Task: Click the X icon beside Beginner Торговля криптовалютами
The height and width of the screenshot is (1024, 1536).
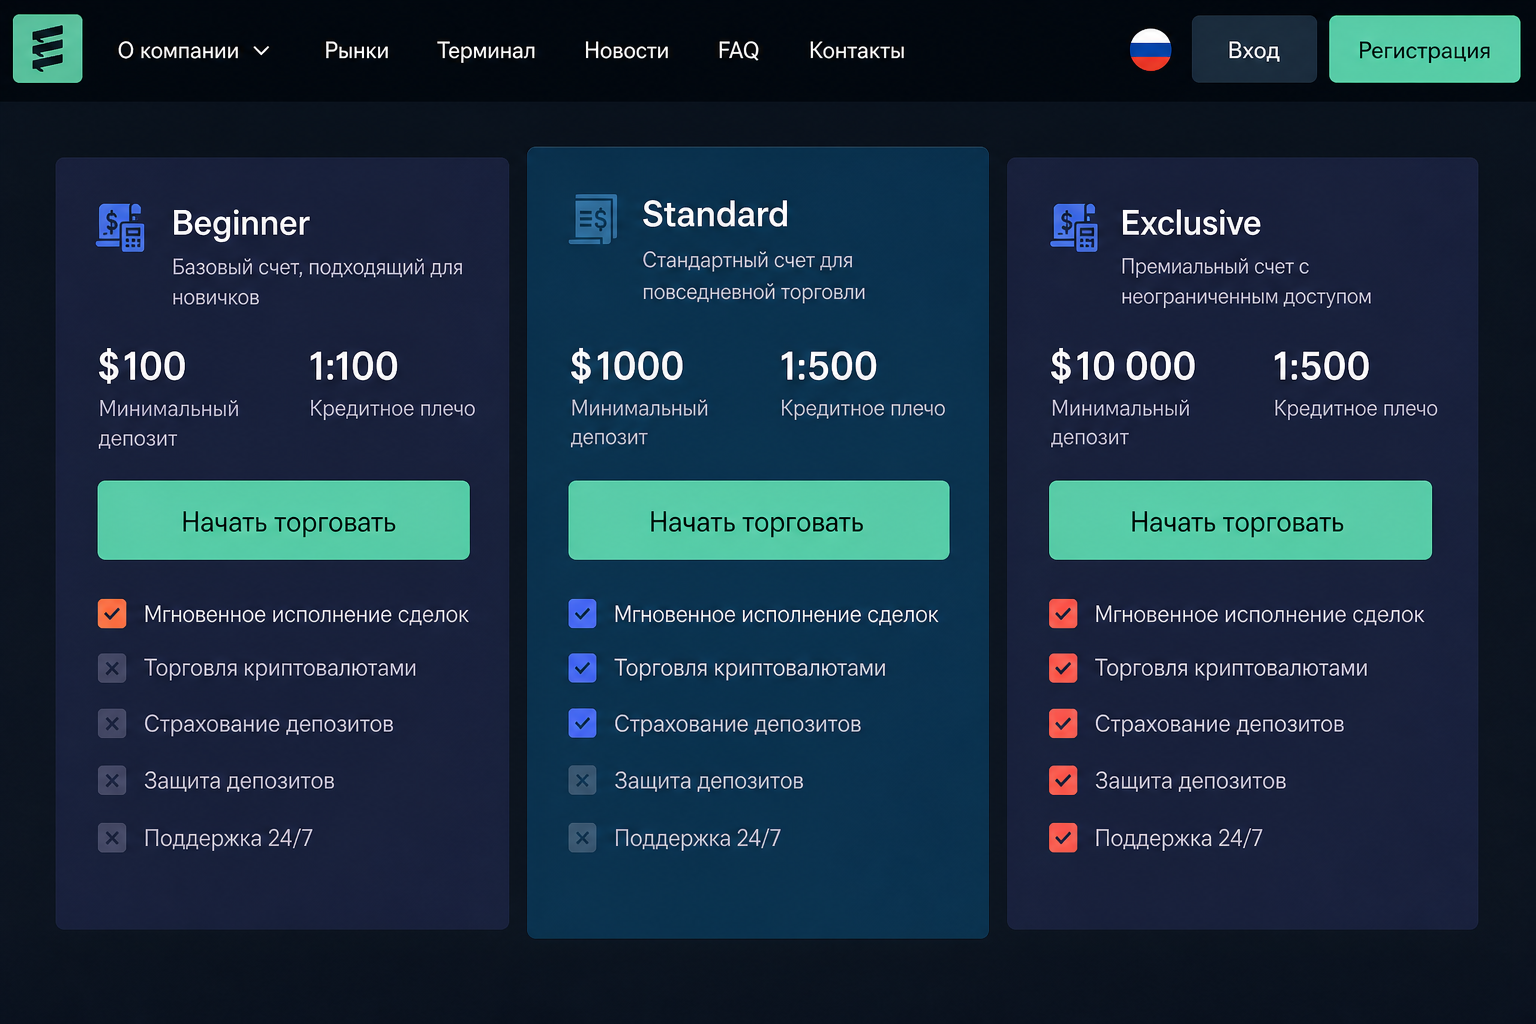Action: click(112, 667)
